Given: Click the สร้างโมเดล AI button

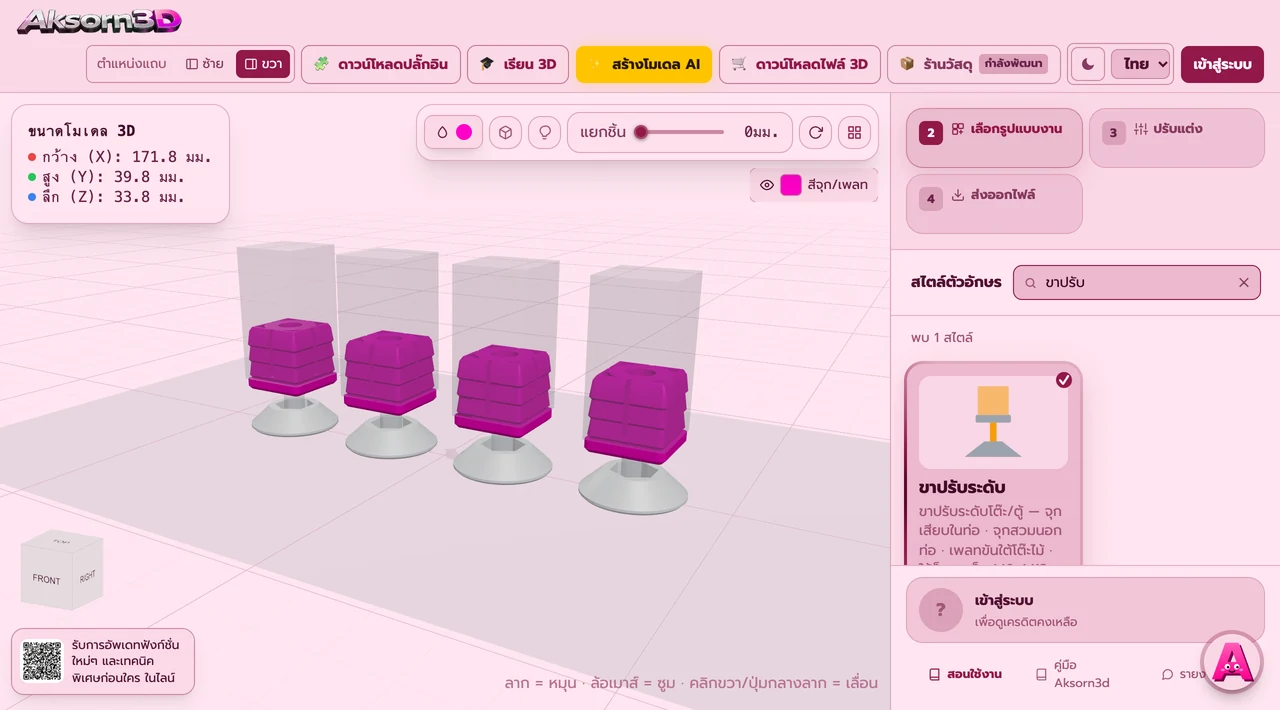Looking at the screenshot, I should click(x=644, y=64).
